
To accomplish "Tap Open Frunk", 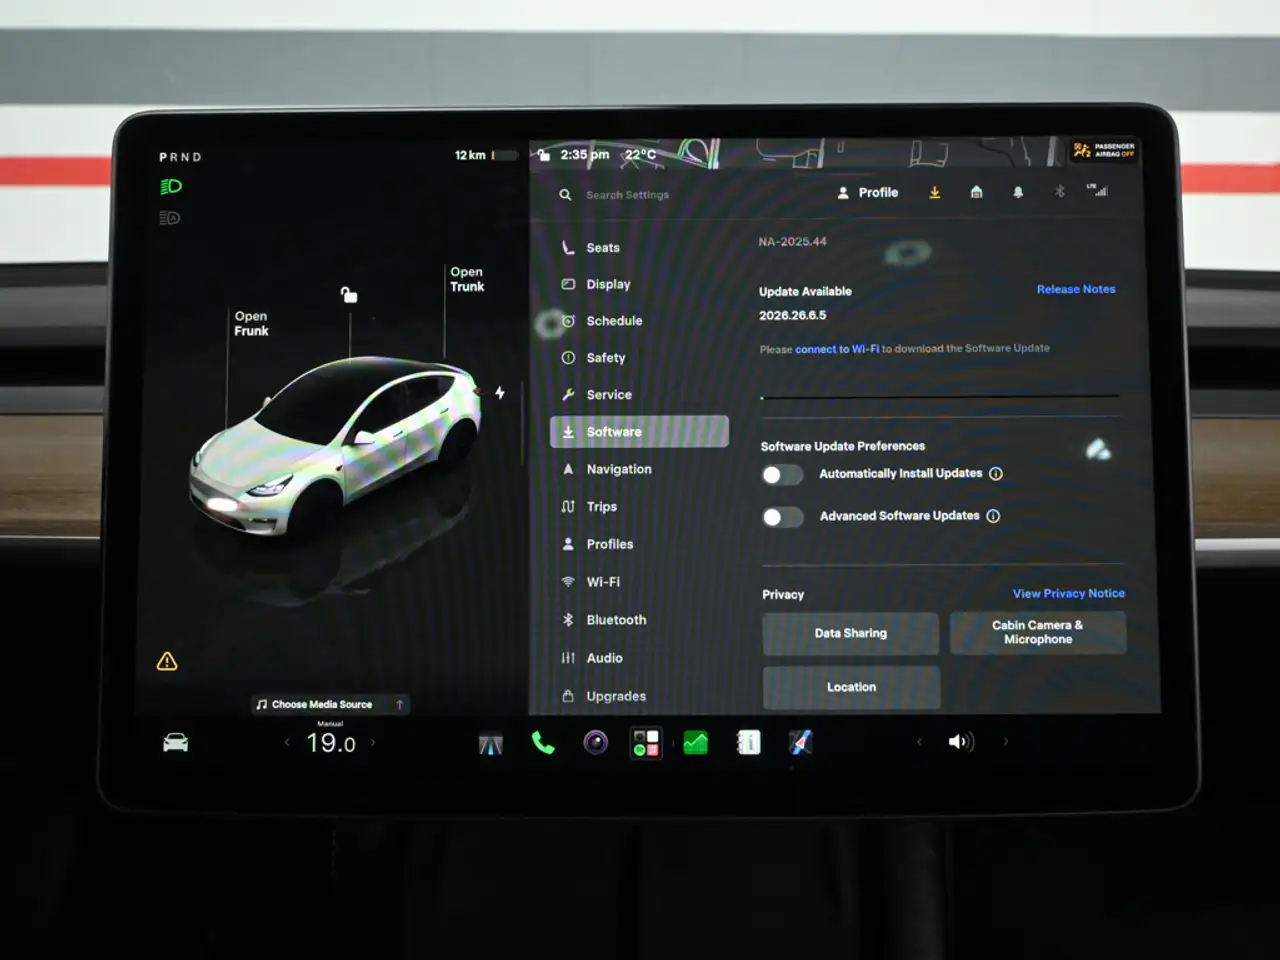I will point(251,323).
